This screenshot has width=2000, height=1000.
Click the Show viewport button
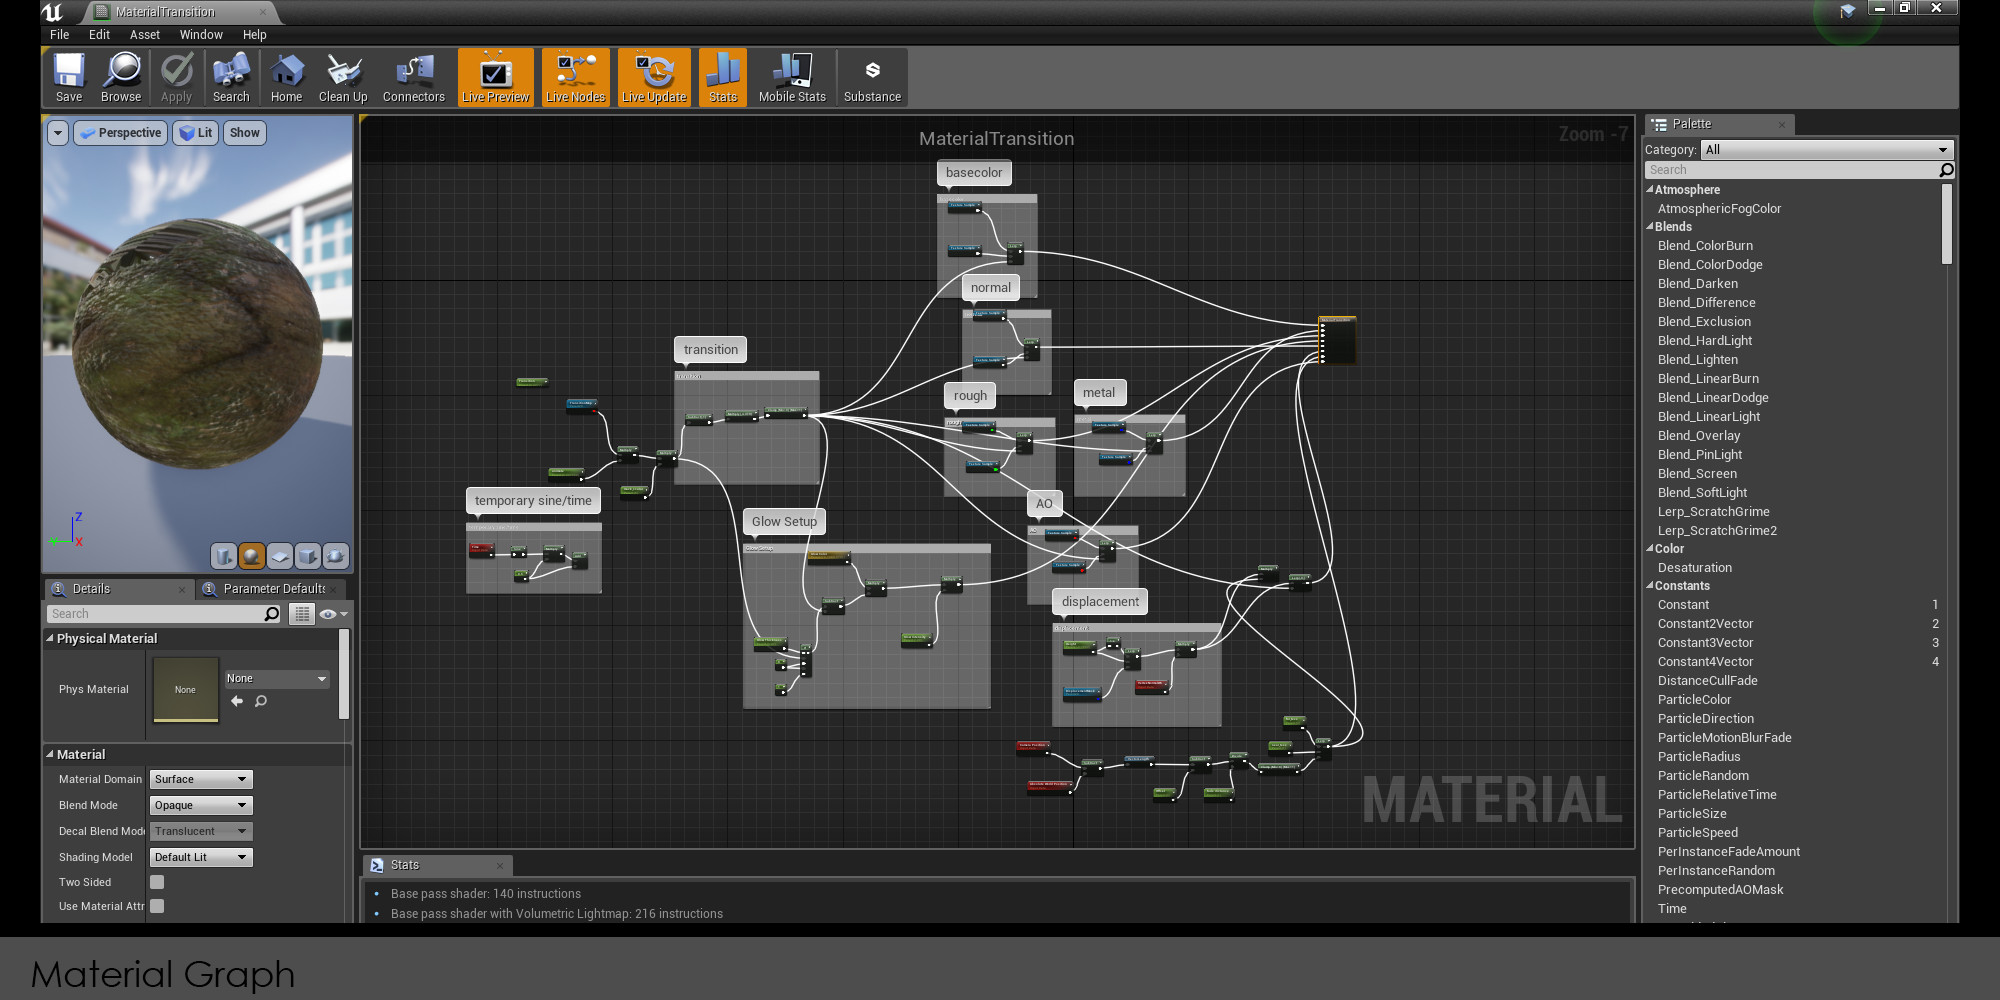(x=244, y=133)
